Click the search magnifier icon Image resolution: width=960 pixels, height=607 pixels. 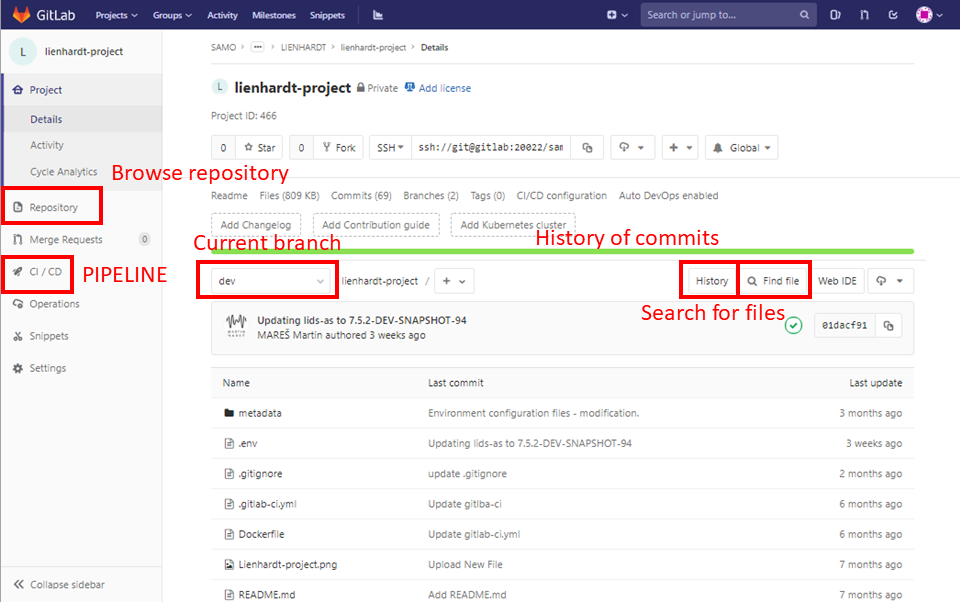(804, 15)
